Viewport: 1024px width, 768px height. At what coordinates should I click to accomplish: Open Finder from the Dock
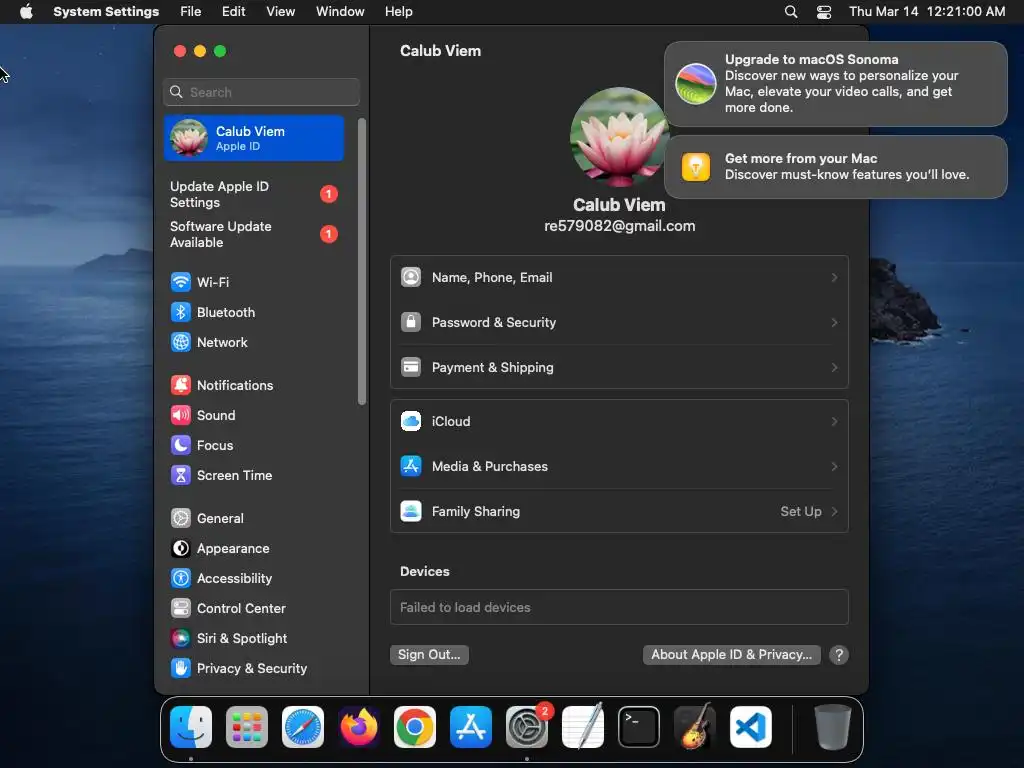191,727
